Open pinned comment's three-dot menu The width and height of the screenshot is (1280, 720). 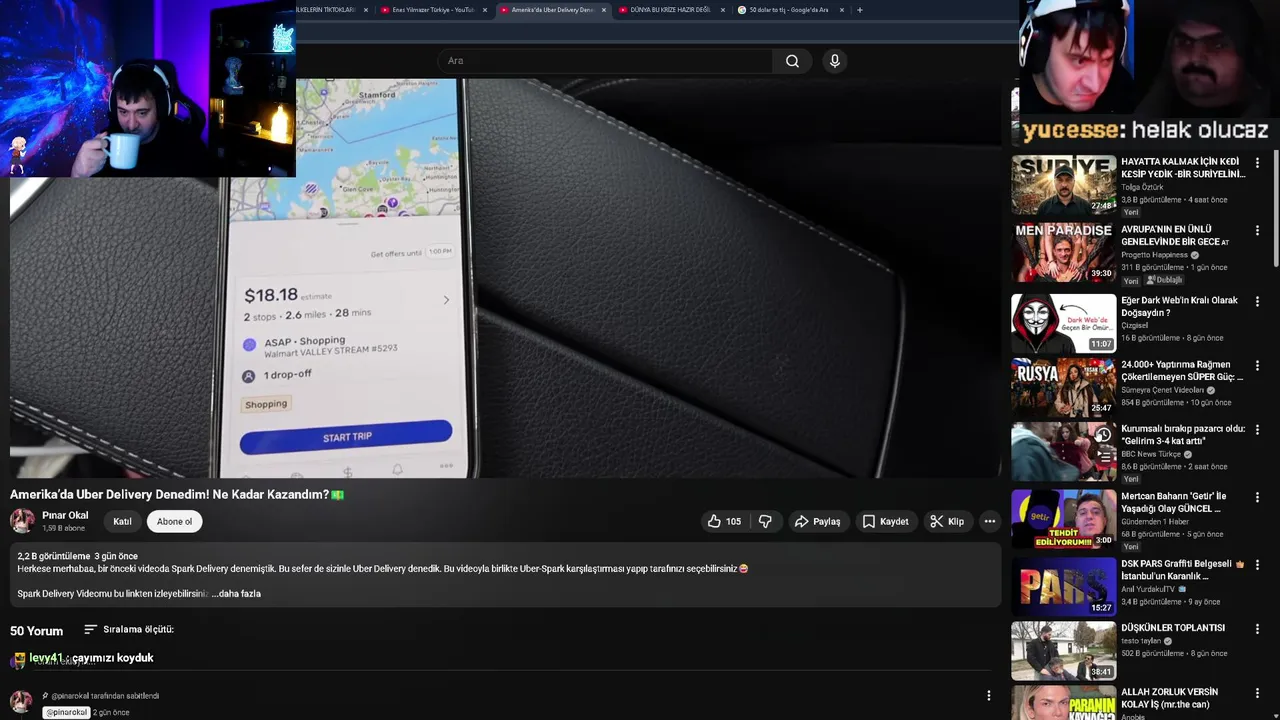[x=988, y=696]
